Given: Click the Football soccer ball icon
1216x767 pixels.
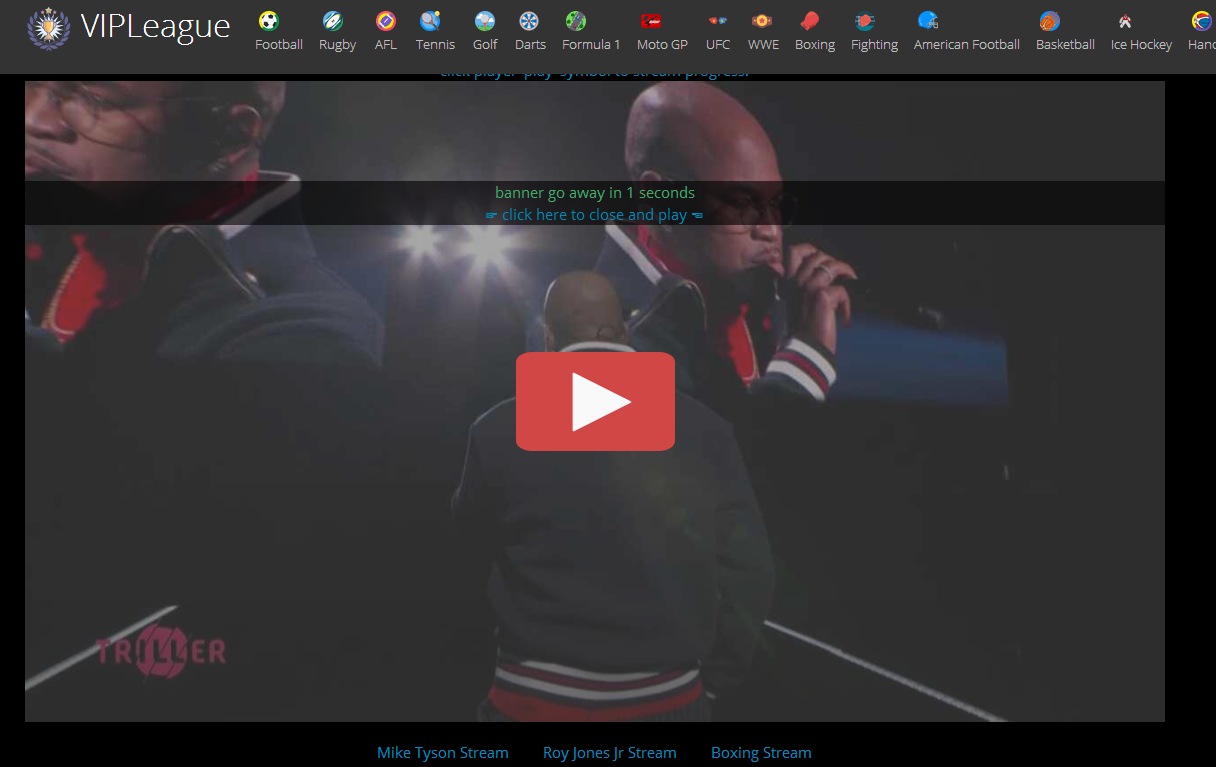Looking at the screenshot, I should coord(268,21).
